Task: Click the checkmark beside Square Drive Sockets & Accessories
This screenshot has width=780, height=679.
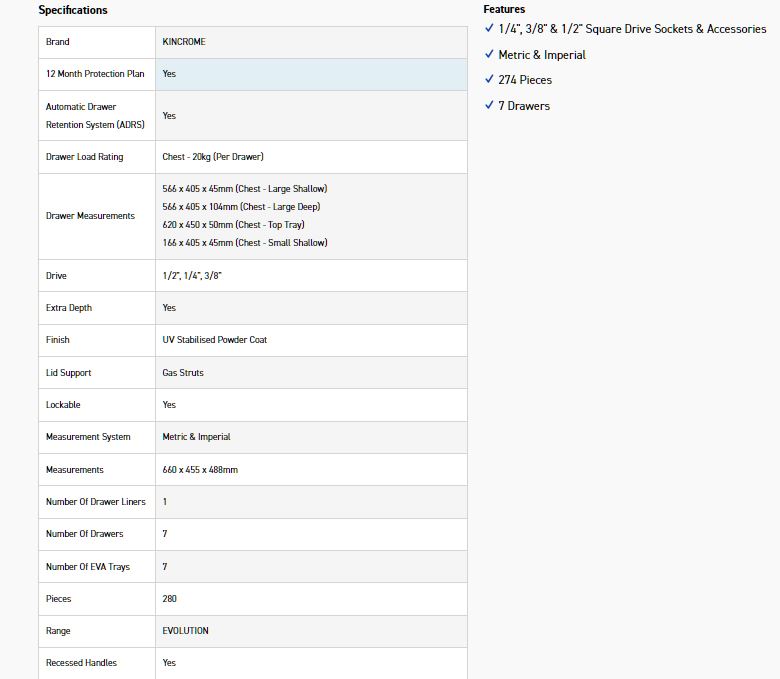Action: pyautogui.click(x=489, y=29)
